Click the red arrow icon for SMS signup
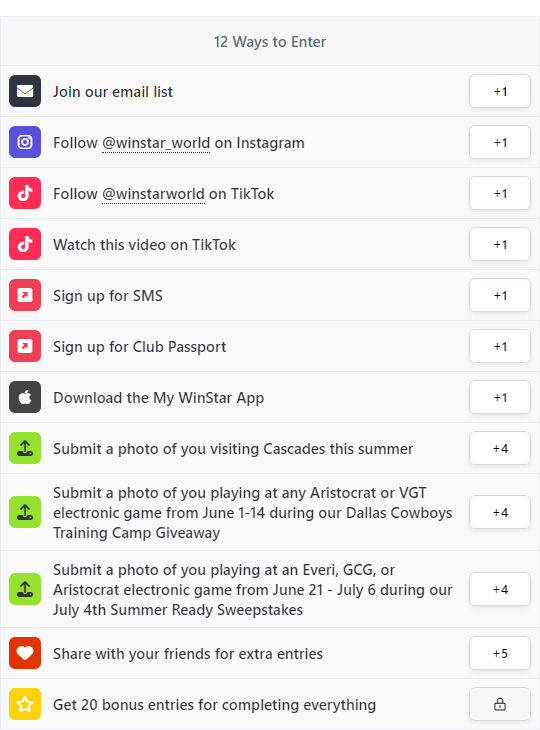540x730 pixels. click(x=25, y=295)
